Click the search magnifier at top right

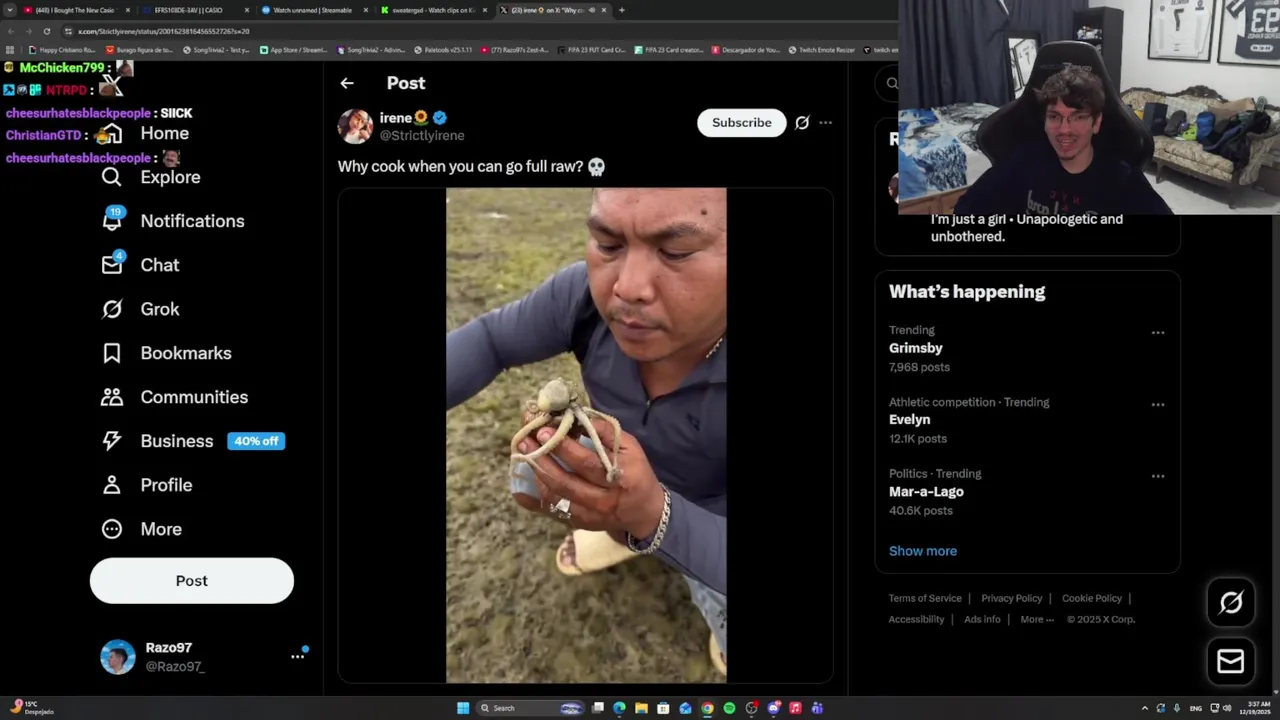pos(891,83)
